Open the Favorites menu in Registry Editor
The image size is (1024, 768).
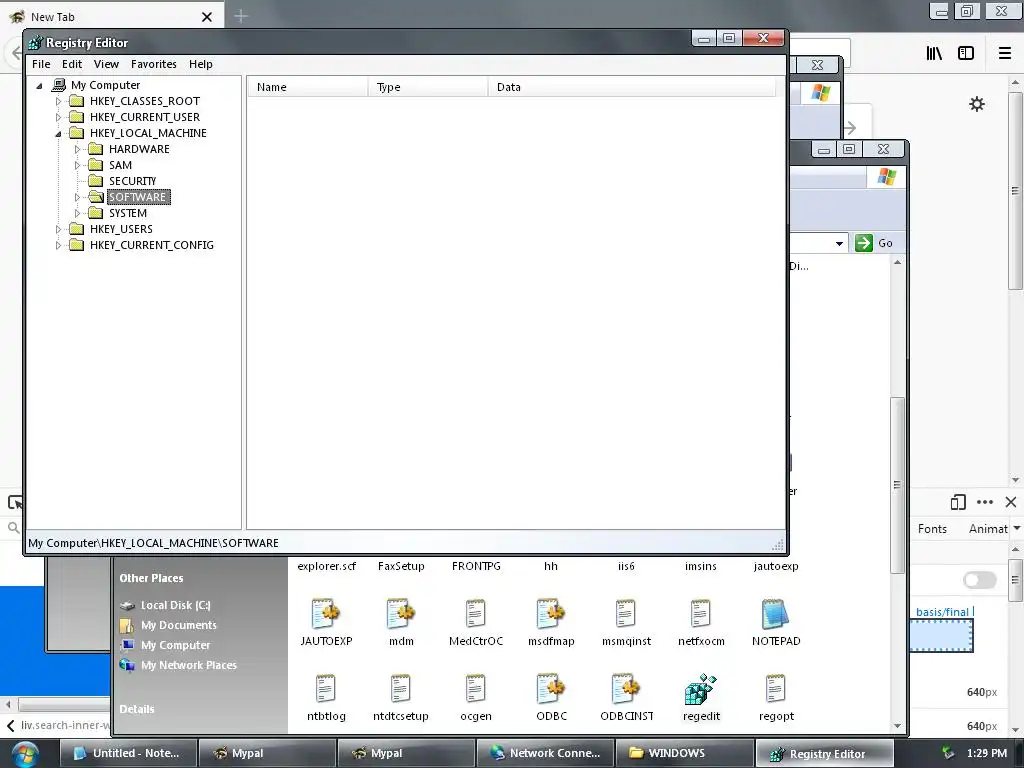tap(153, 64)
